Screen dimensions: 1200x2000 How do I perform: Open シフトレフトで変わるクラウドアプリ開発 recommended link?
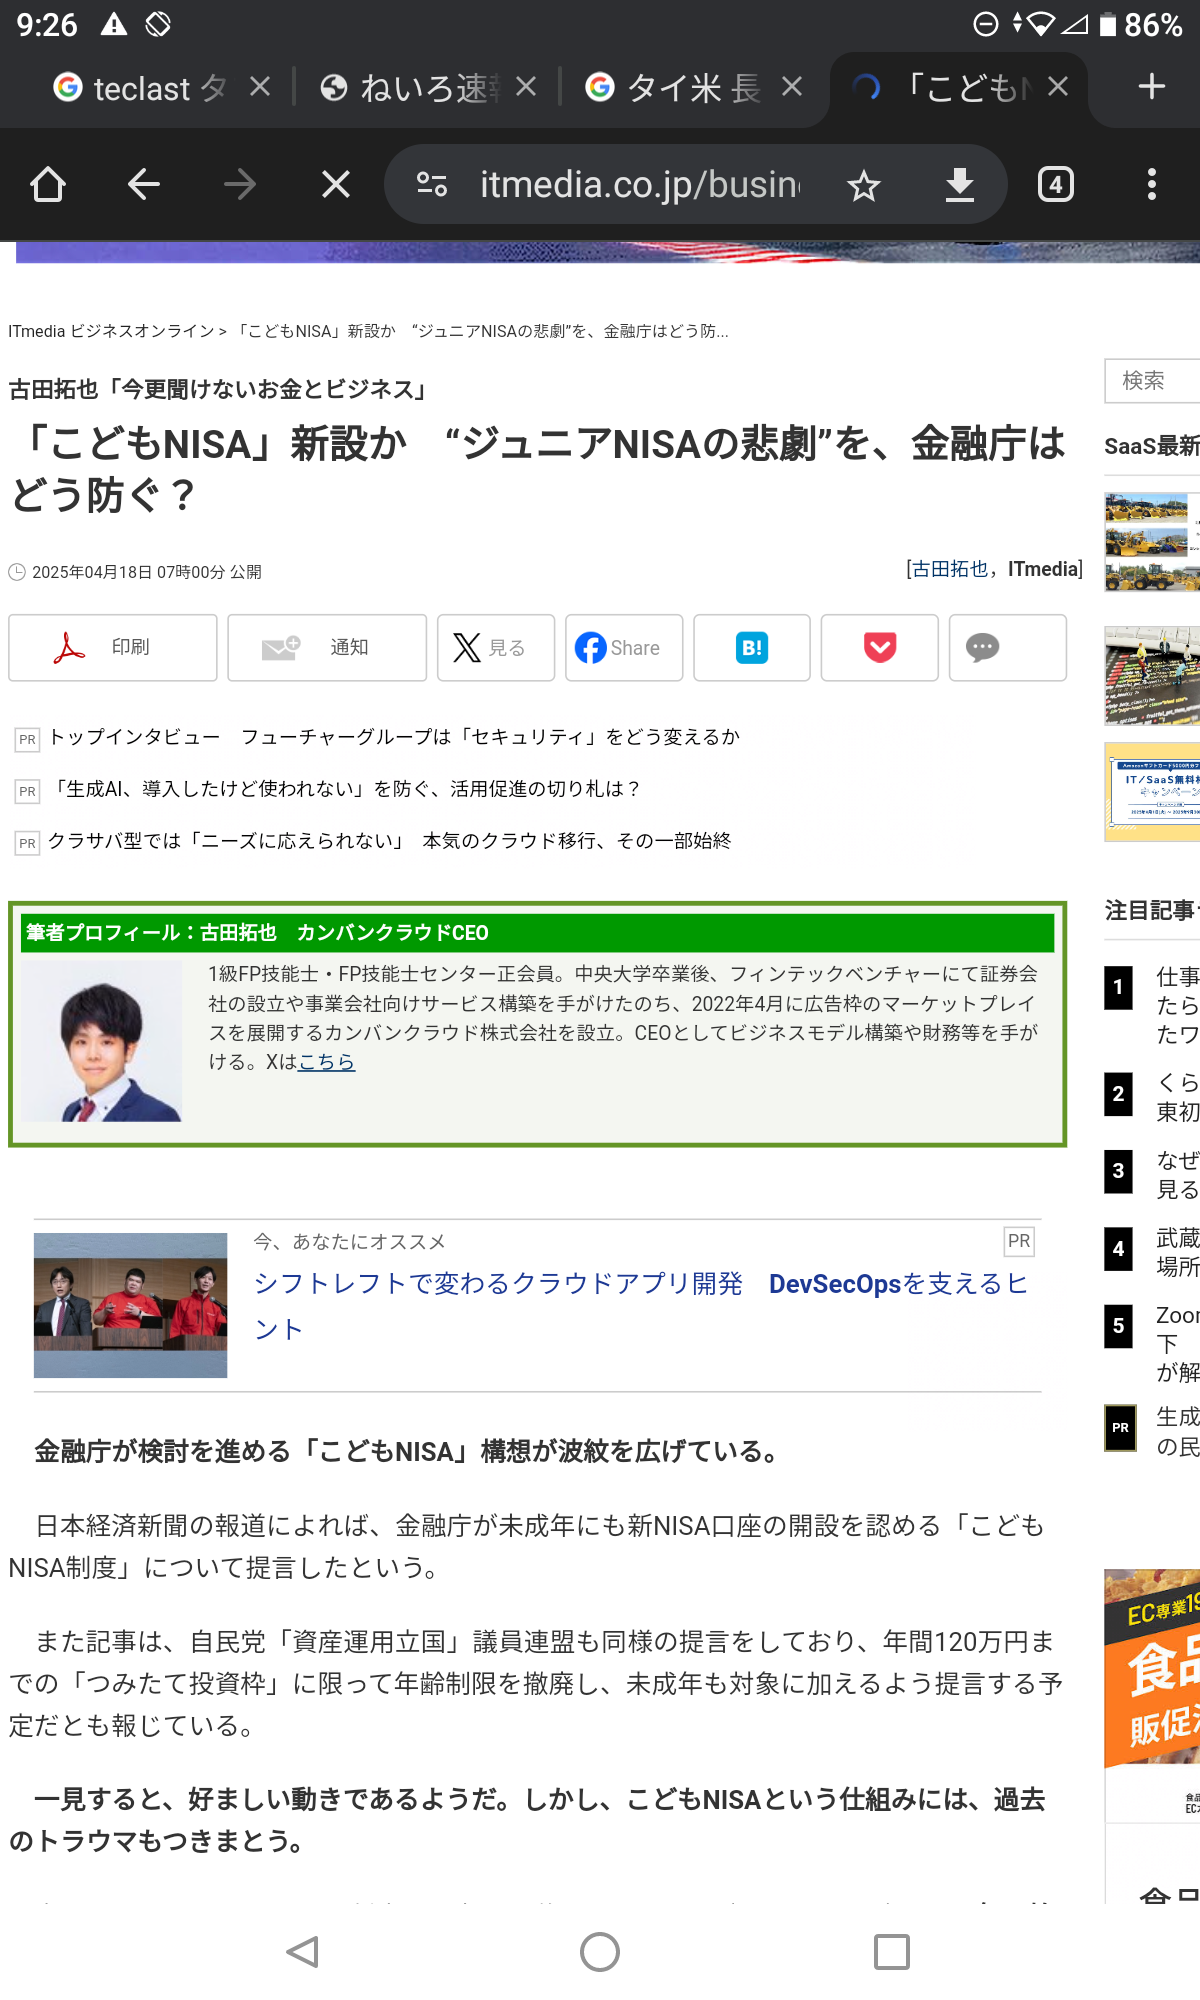click(x=640, y=1306)
